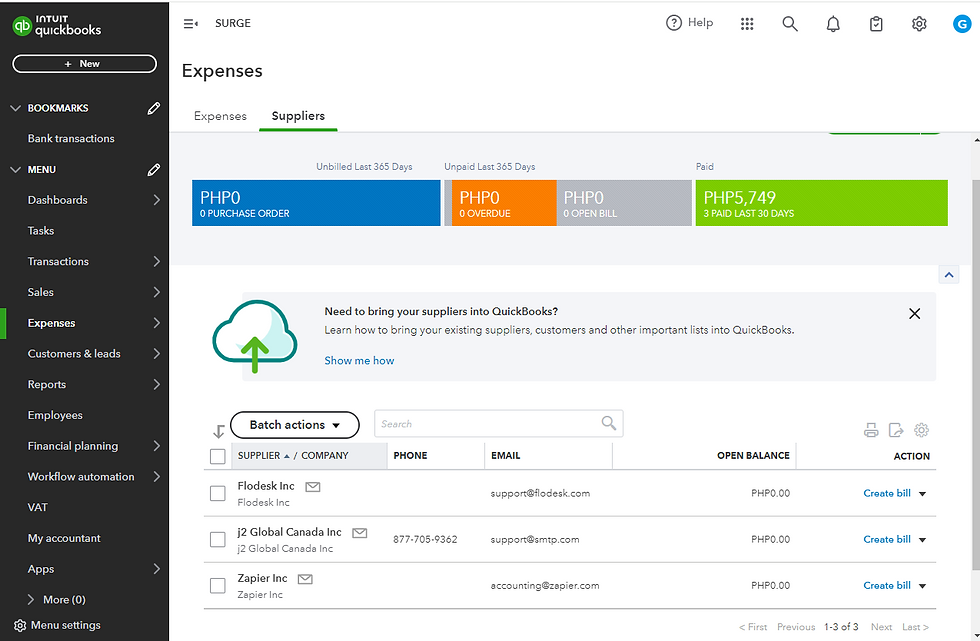Screen dimensions: 980x641
Task: Open the apps grid icon
Action: click(747, 24)
